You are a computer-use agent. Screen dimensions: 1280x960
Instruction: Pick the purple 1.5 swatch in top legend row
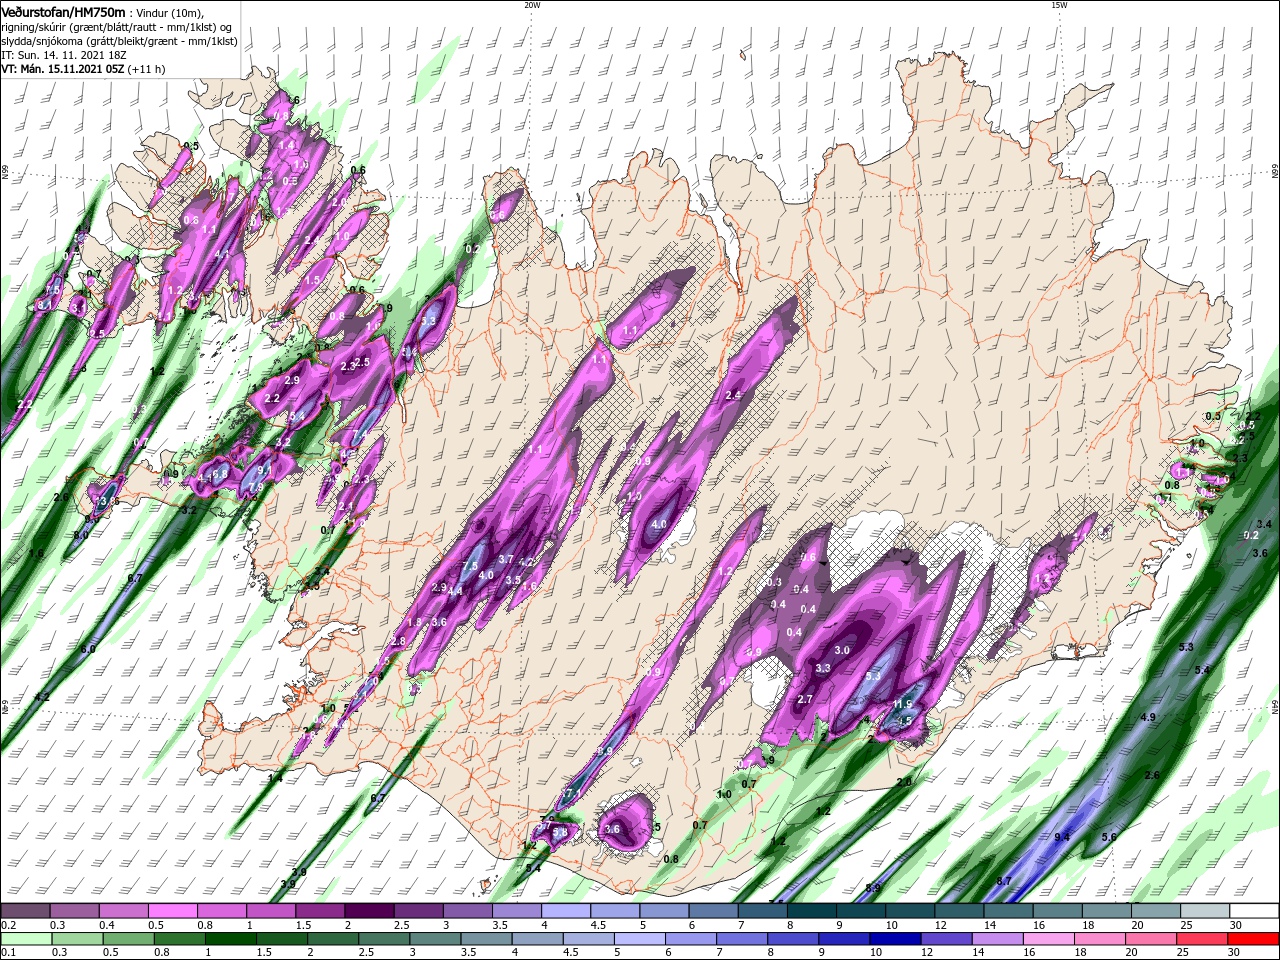pos(320,911)
